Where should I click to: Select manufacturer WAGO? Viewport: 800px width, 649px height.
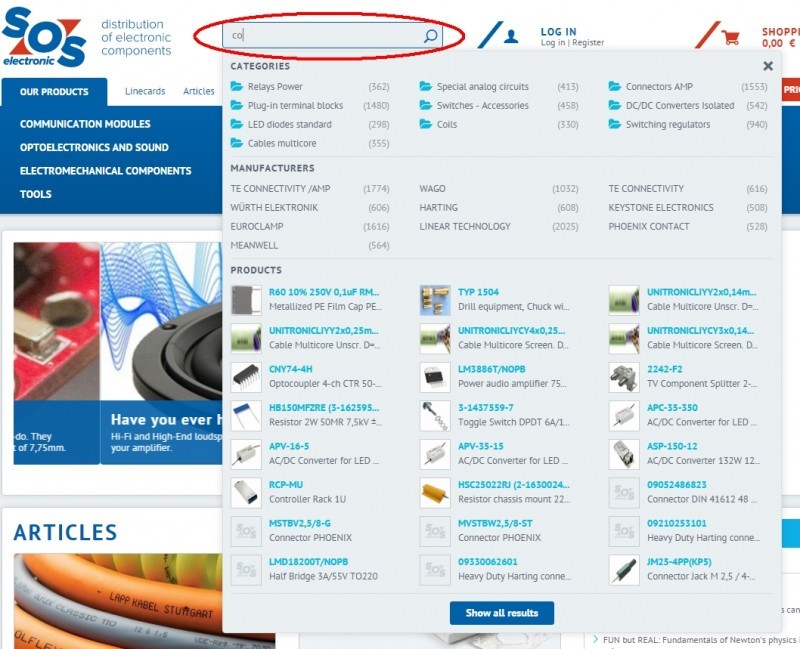point(432,189)
